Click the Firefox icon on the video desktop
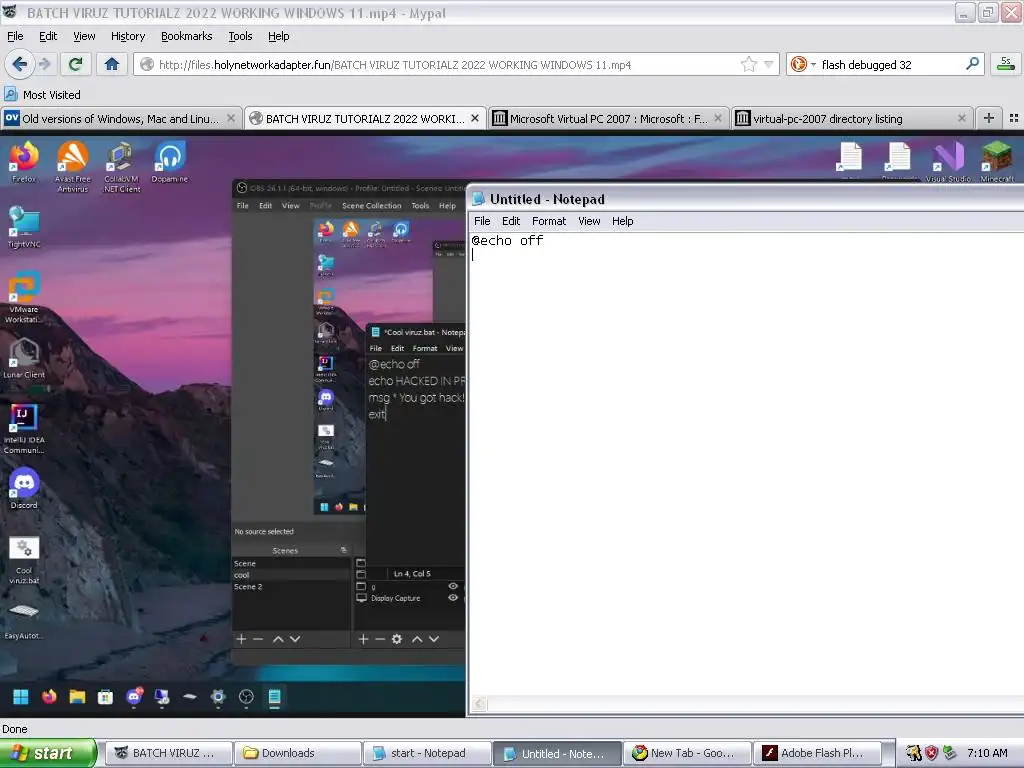1024x768 pixels. coord(24,162)
